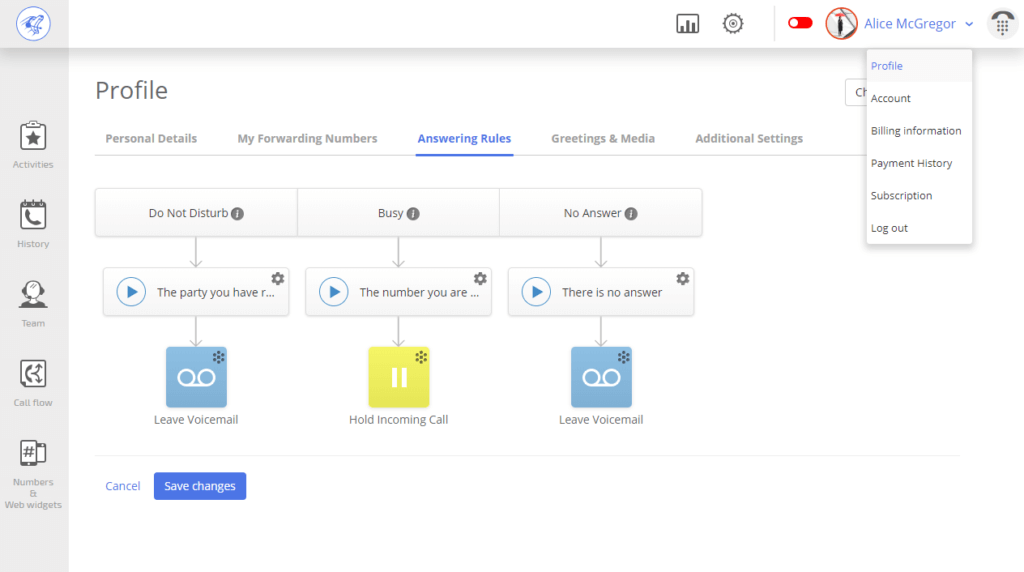Viewport: 1024px width, 572px height.
Task: Open call History in the sidebar
Action: (x=33, y=224)
